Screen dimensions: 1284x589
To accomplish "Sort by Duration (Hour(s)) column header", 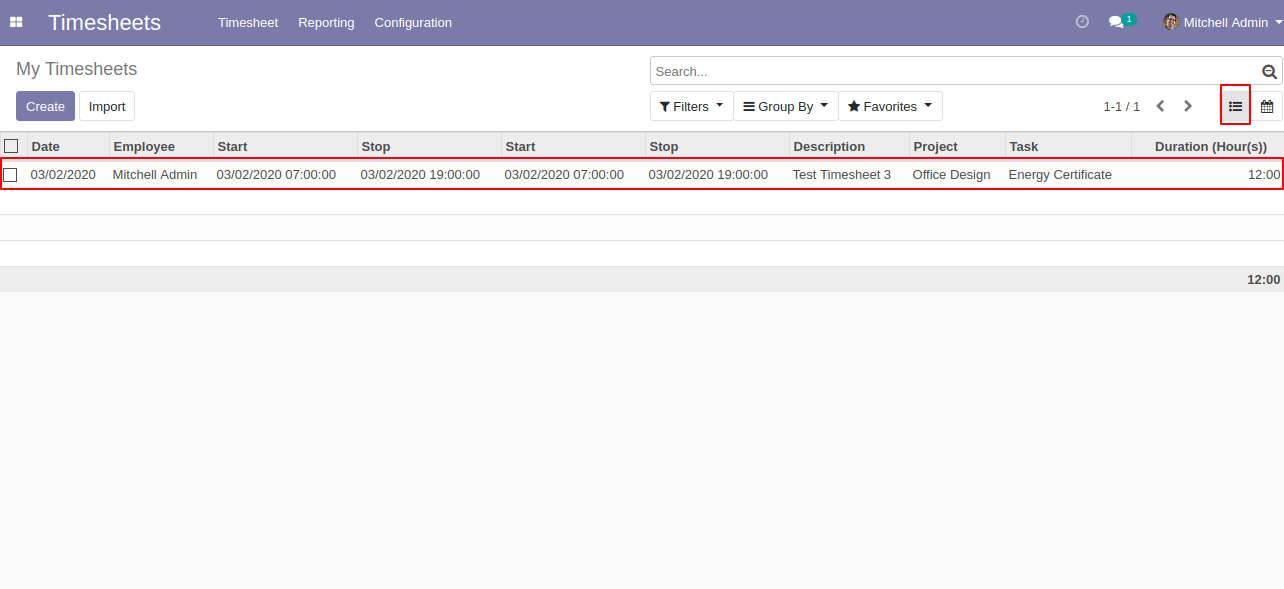I will (x=1207, y=146).
